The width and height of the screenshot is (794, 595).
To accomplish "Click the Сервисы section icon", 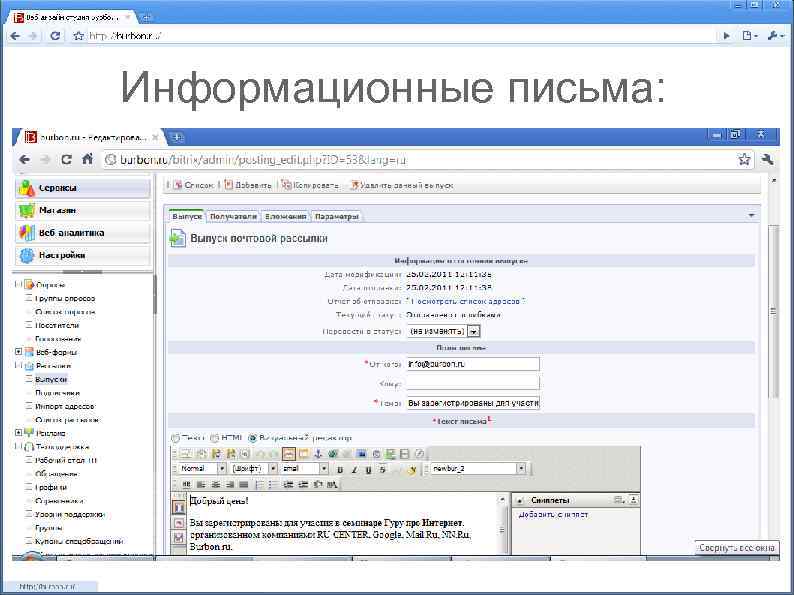I will pyautogui.click(x=26, y=188).
